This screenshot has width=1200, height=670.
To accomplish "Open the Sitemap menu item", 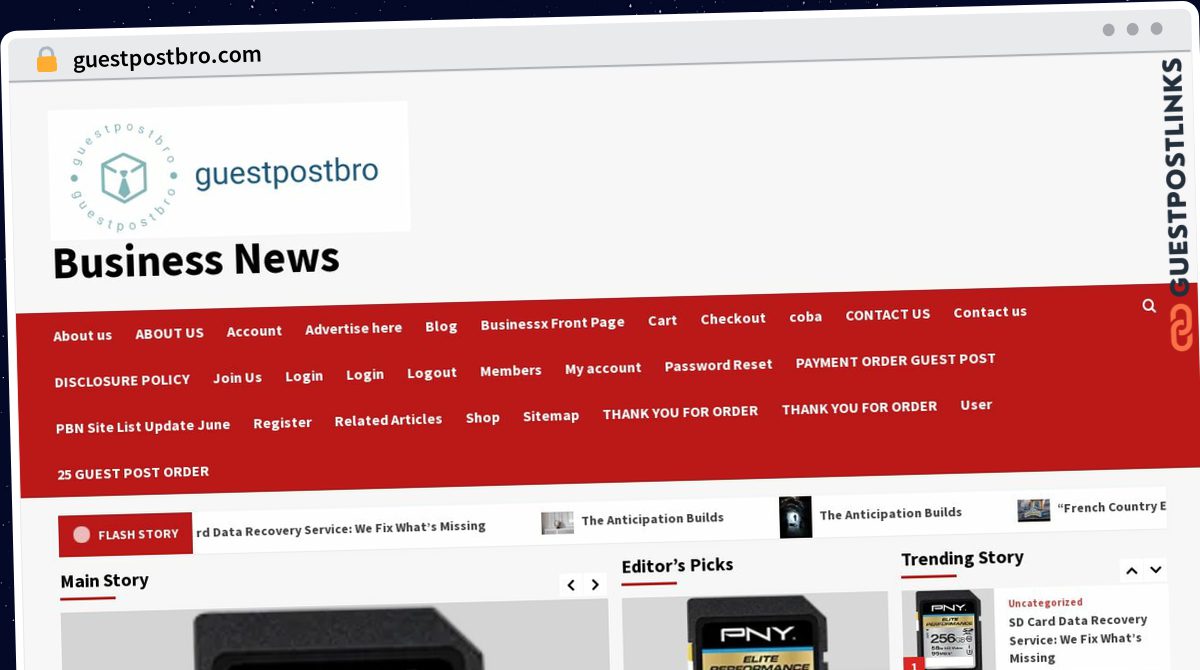I will coord(551,416).
